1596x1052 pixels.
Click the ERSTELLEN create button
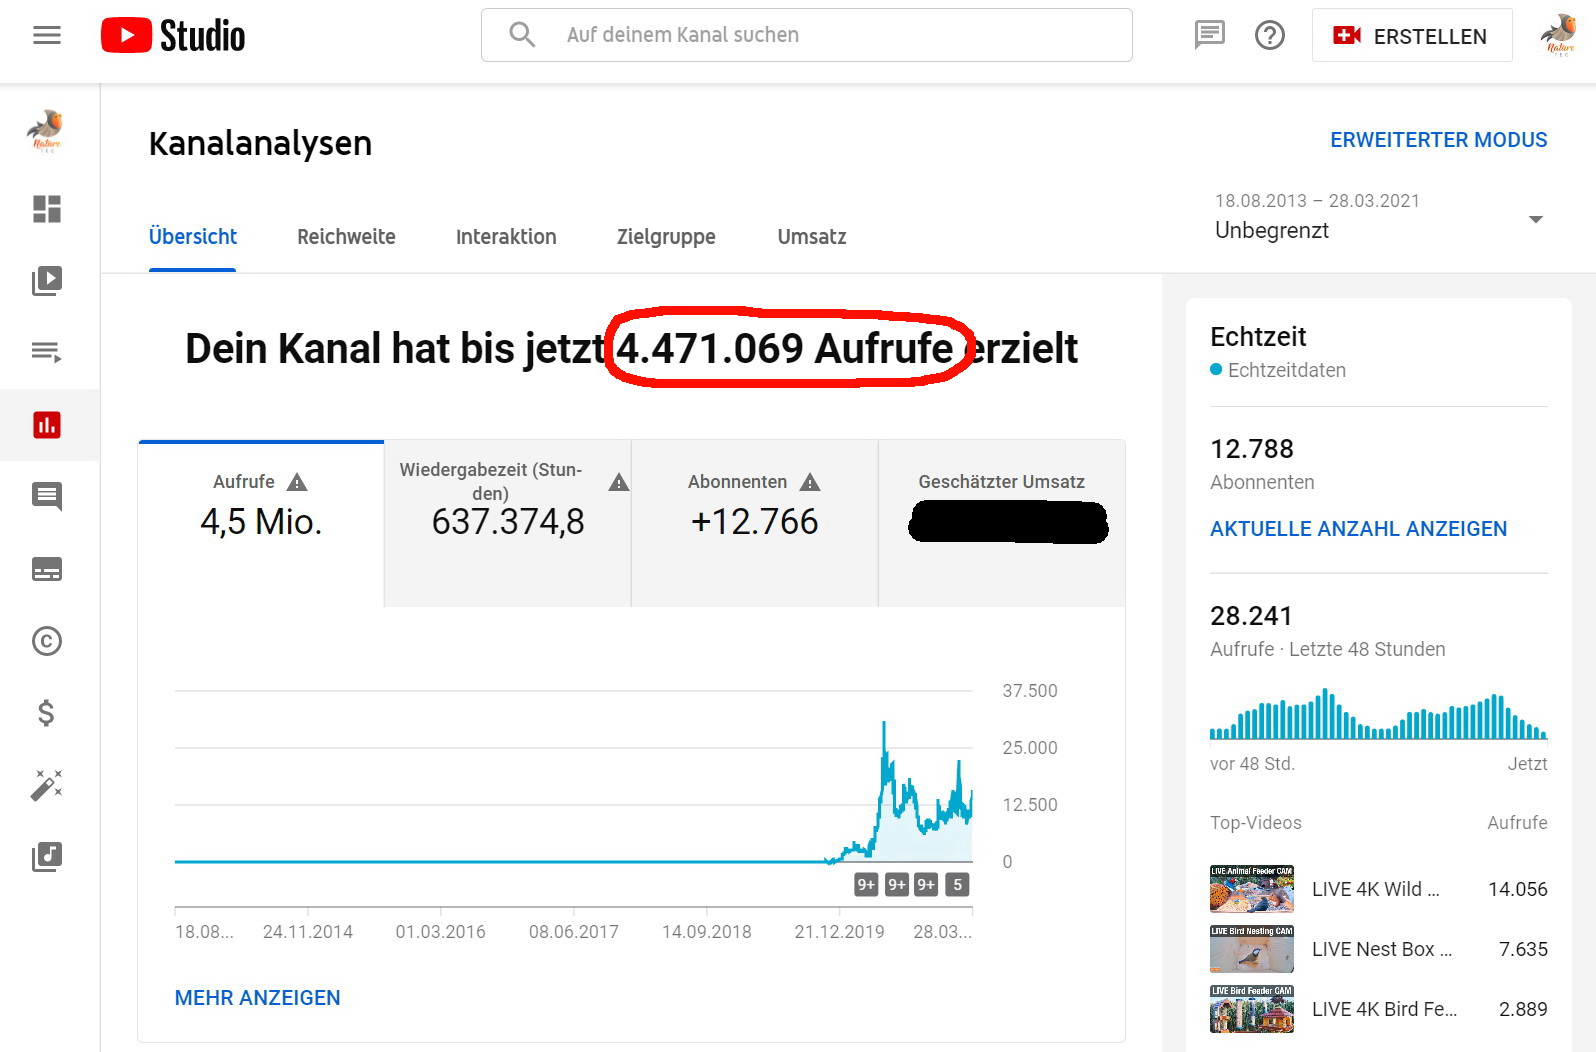tap(1411, 36)
